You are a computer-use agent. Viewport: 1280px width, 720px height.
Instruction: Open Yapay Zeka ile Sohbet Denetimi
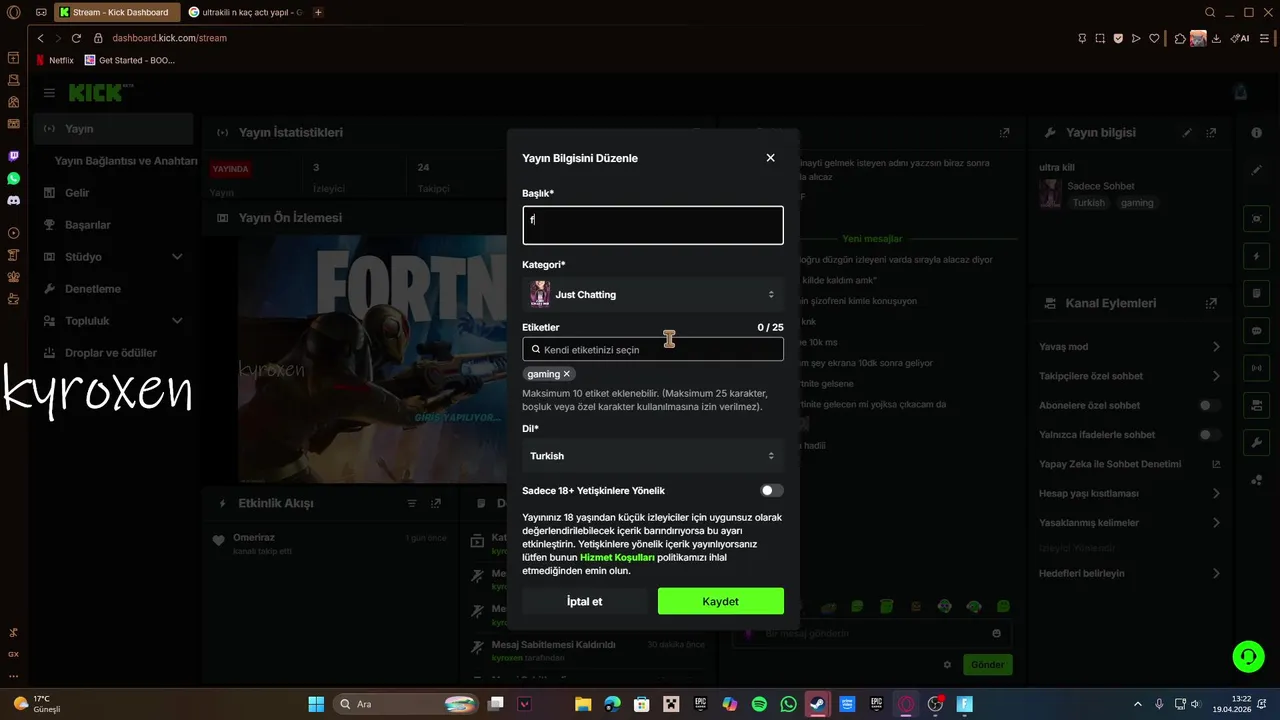pyautogui.click(x=1130, y=464)
